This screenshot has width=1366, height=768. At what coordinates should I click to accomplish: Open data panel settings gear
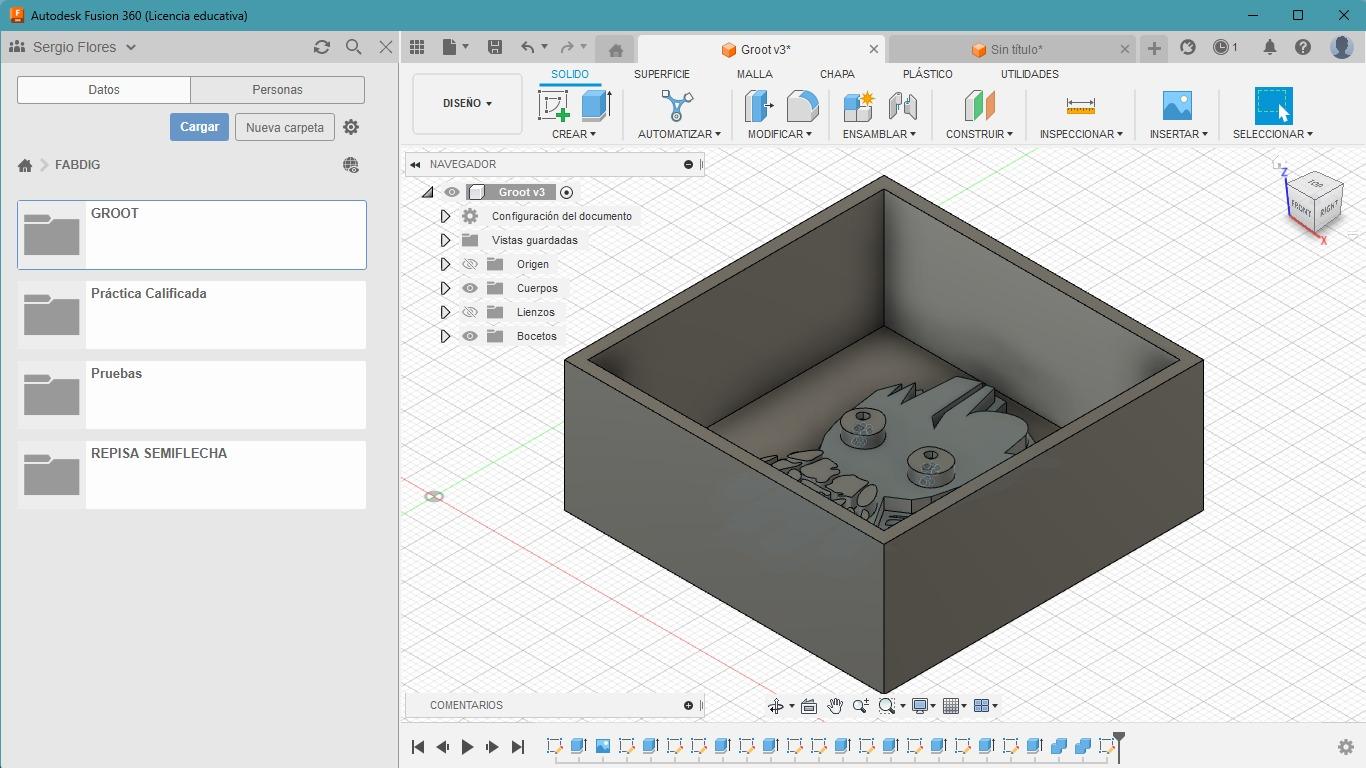(x=351, y=127)
